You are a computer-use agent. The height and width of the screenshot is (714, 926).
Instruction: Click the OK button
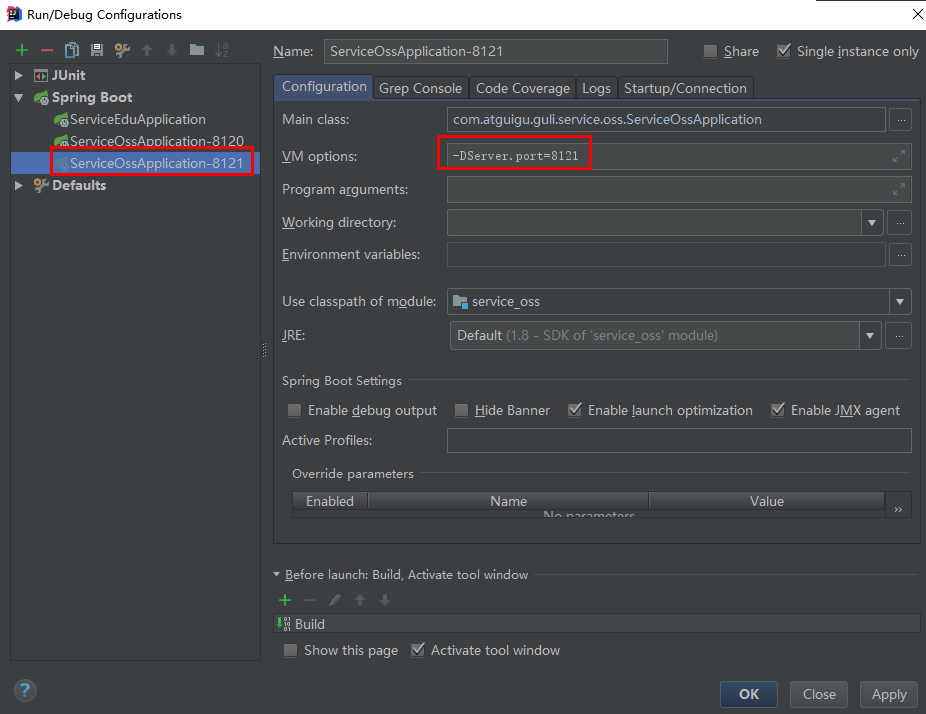(x=749, y=694)
